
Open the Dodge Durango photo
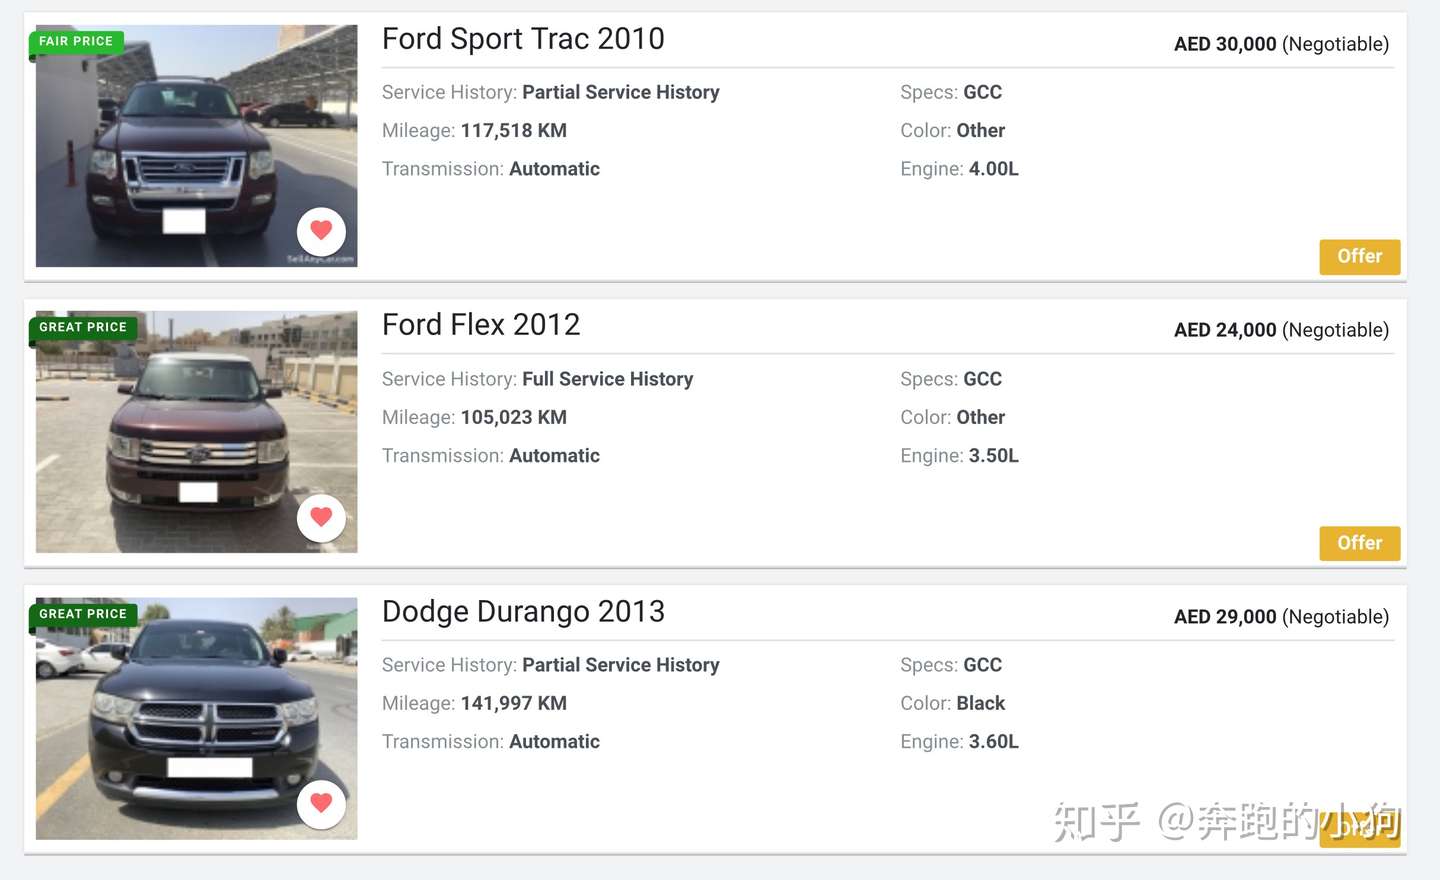point(196,718)
